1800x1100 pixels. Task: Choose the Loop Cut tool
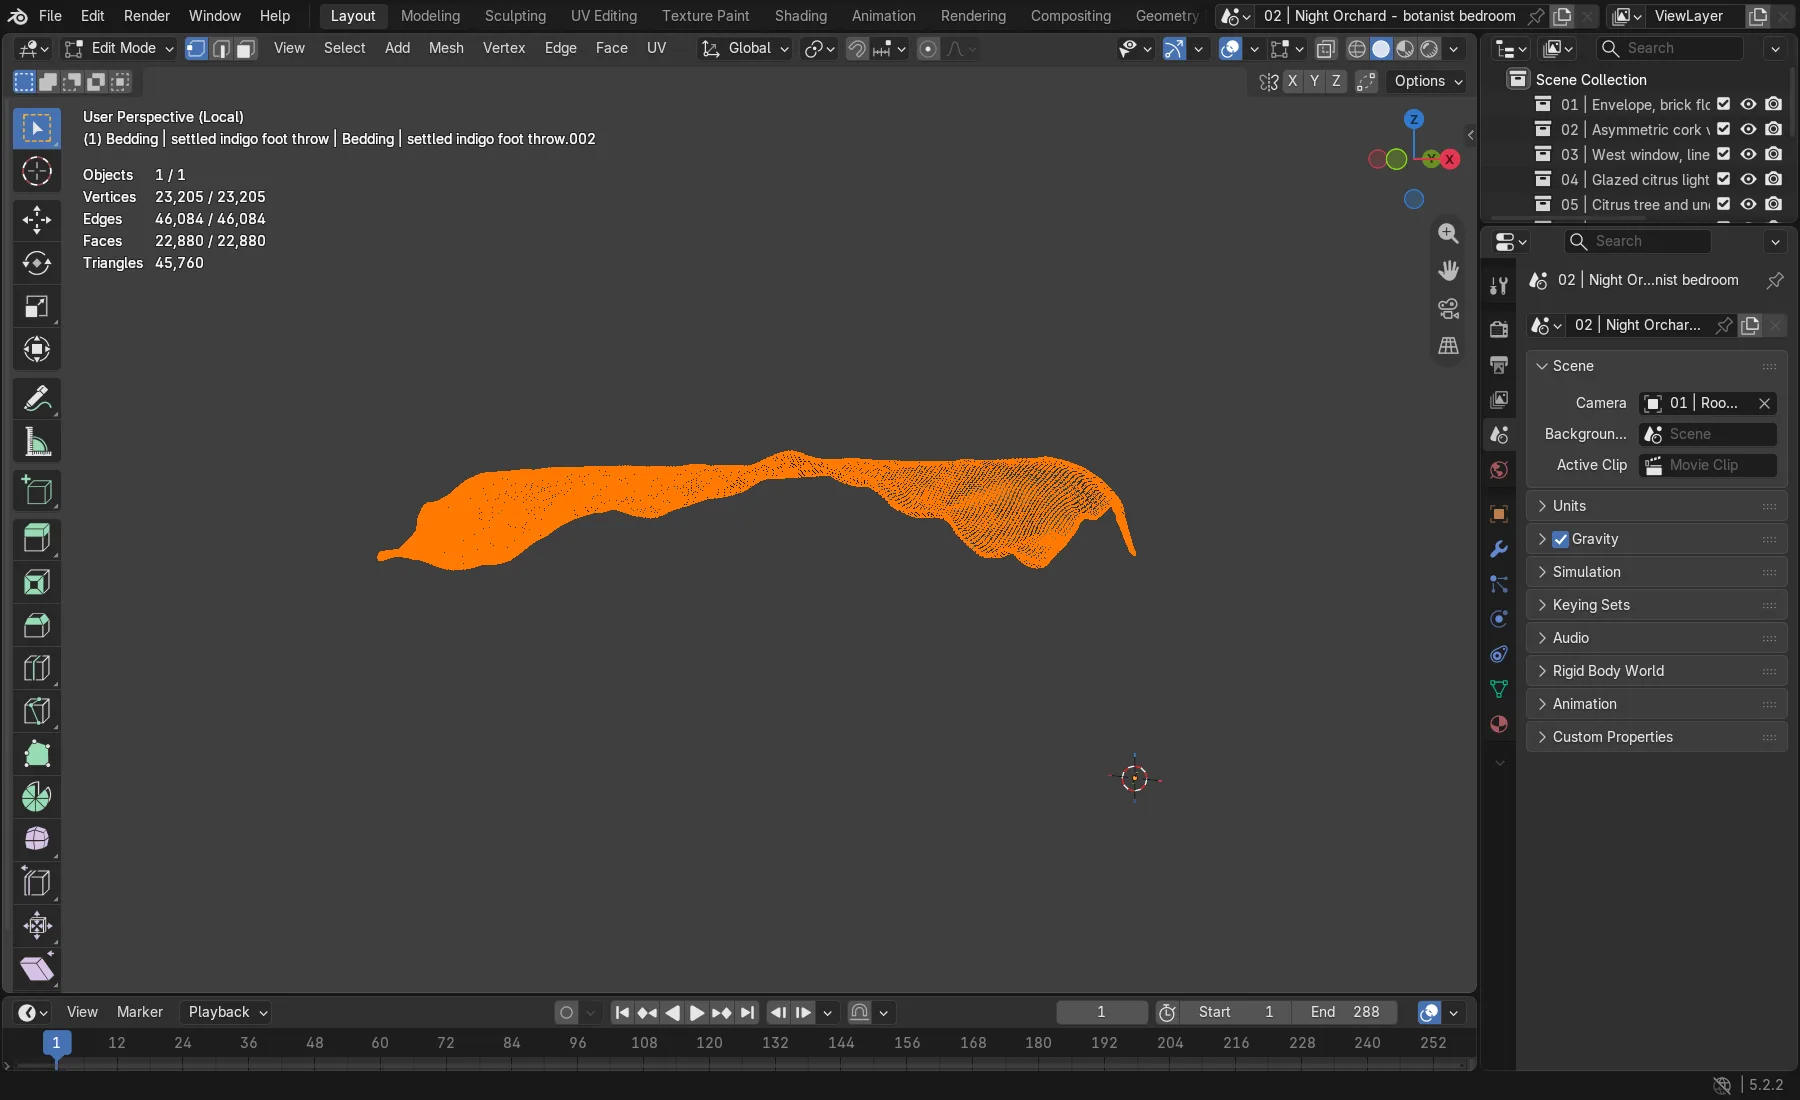pos(37,668)
